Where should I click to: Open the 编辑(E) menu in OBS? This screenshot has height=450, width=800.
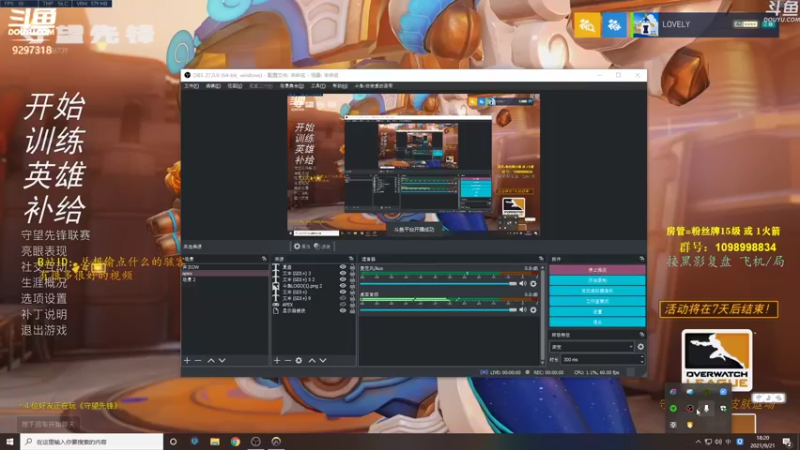(213, 86)
